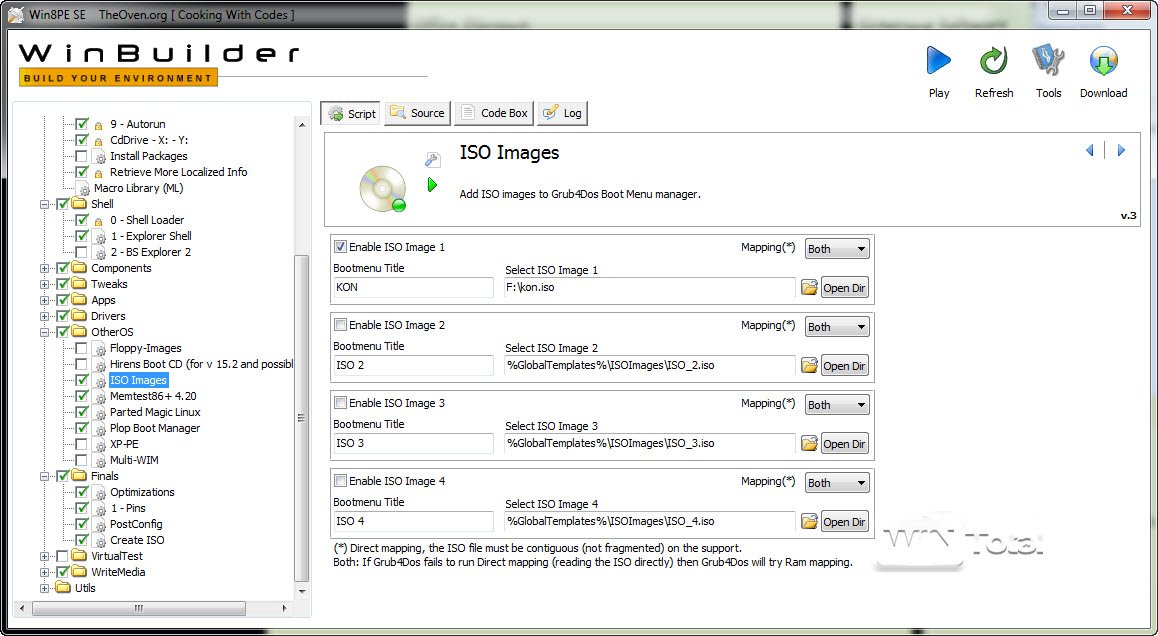The image size is (1158, 636).
Task: Browse folder icon for ISO Image 3
Action: tap(809, 443)
